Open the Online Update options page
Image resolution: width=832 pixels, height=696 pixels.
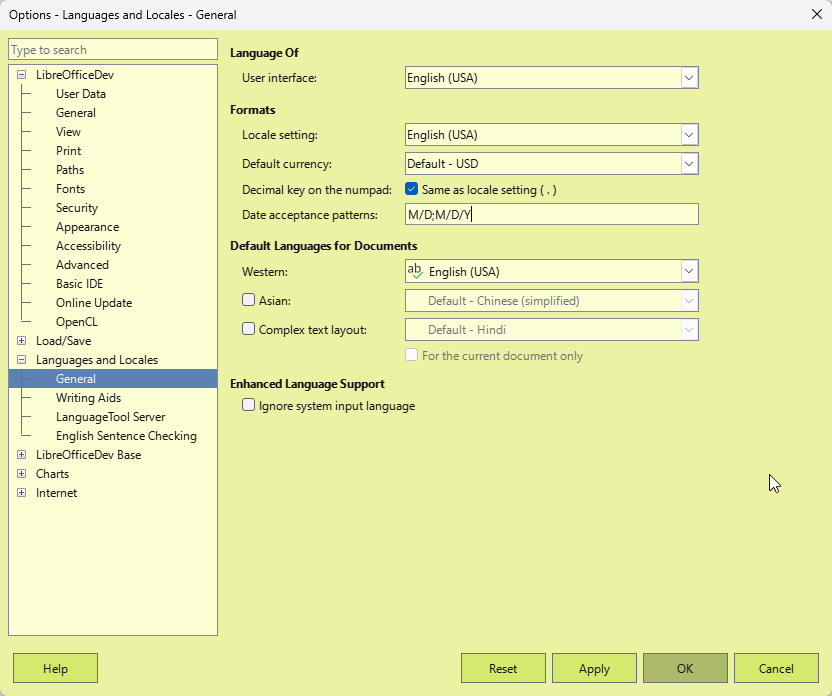pos(94,303)
